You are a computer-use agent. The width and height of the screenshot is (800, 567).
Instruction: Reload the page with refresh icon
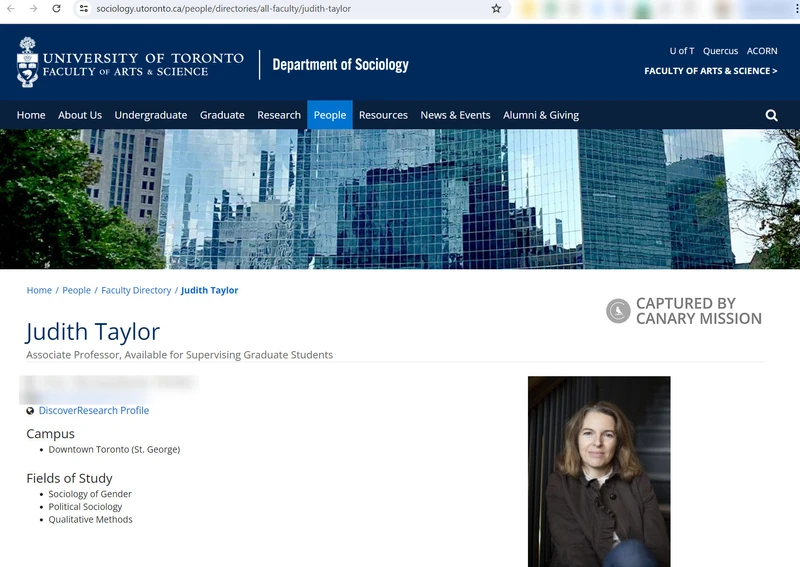57,9
